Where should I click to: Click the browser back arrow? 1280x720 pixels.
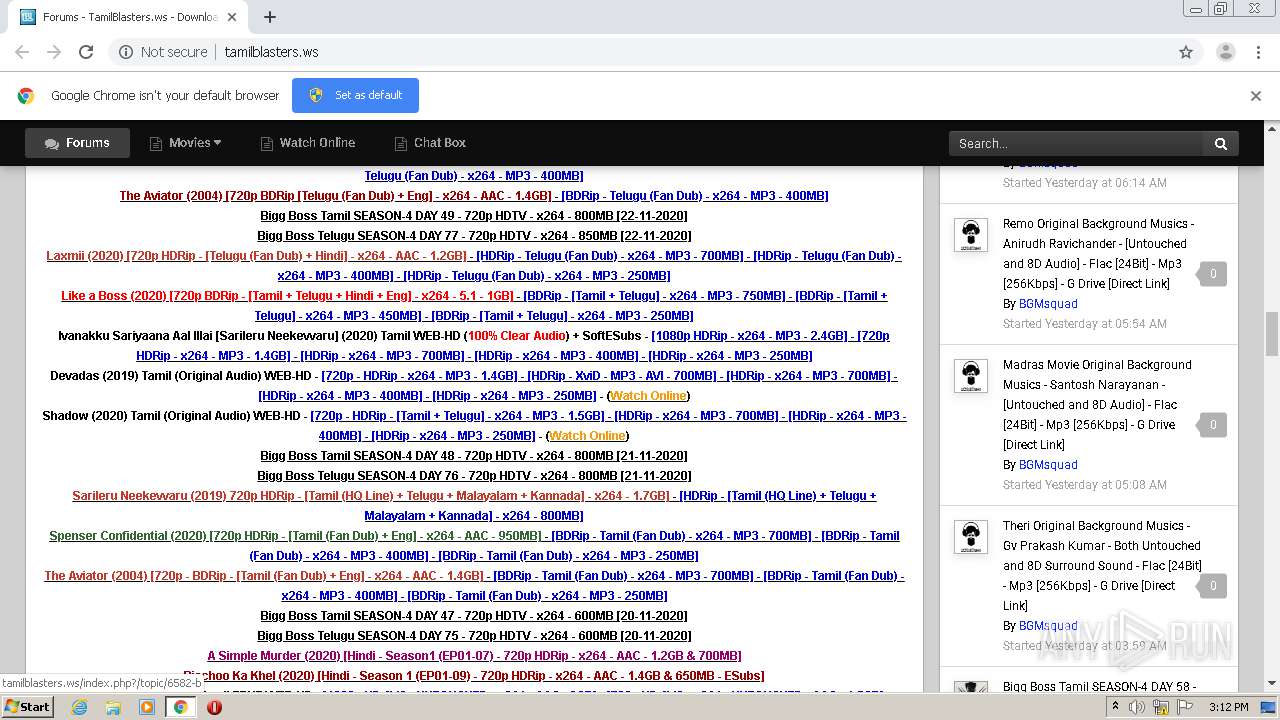22,52
